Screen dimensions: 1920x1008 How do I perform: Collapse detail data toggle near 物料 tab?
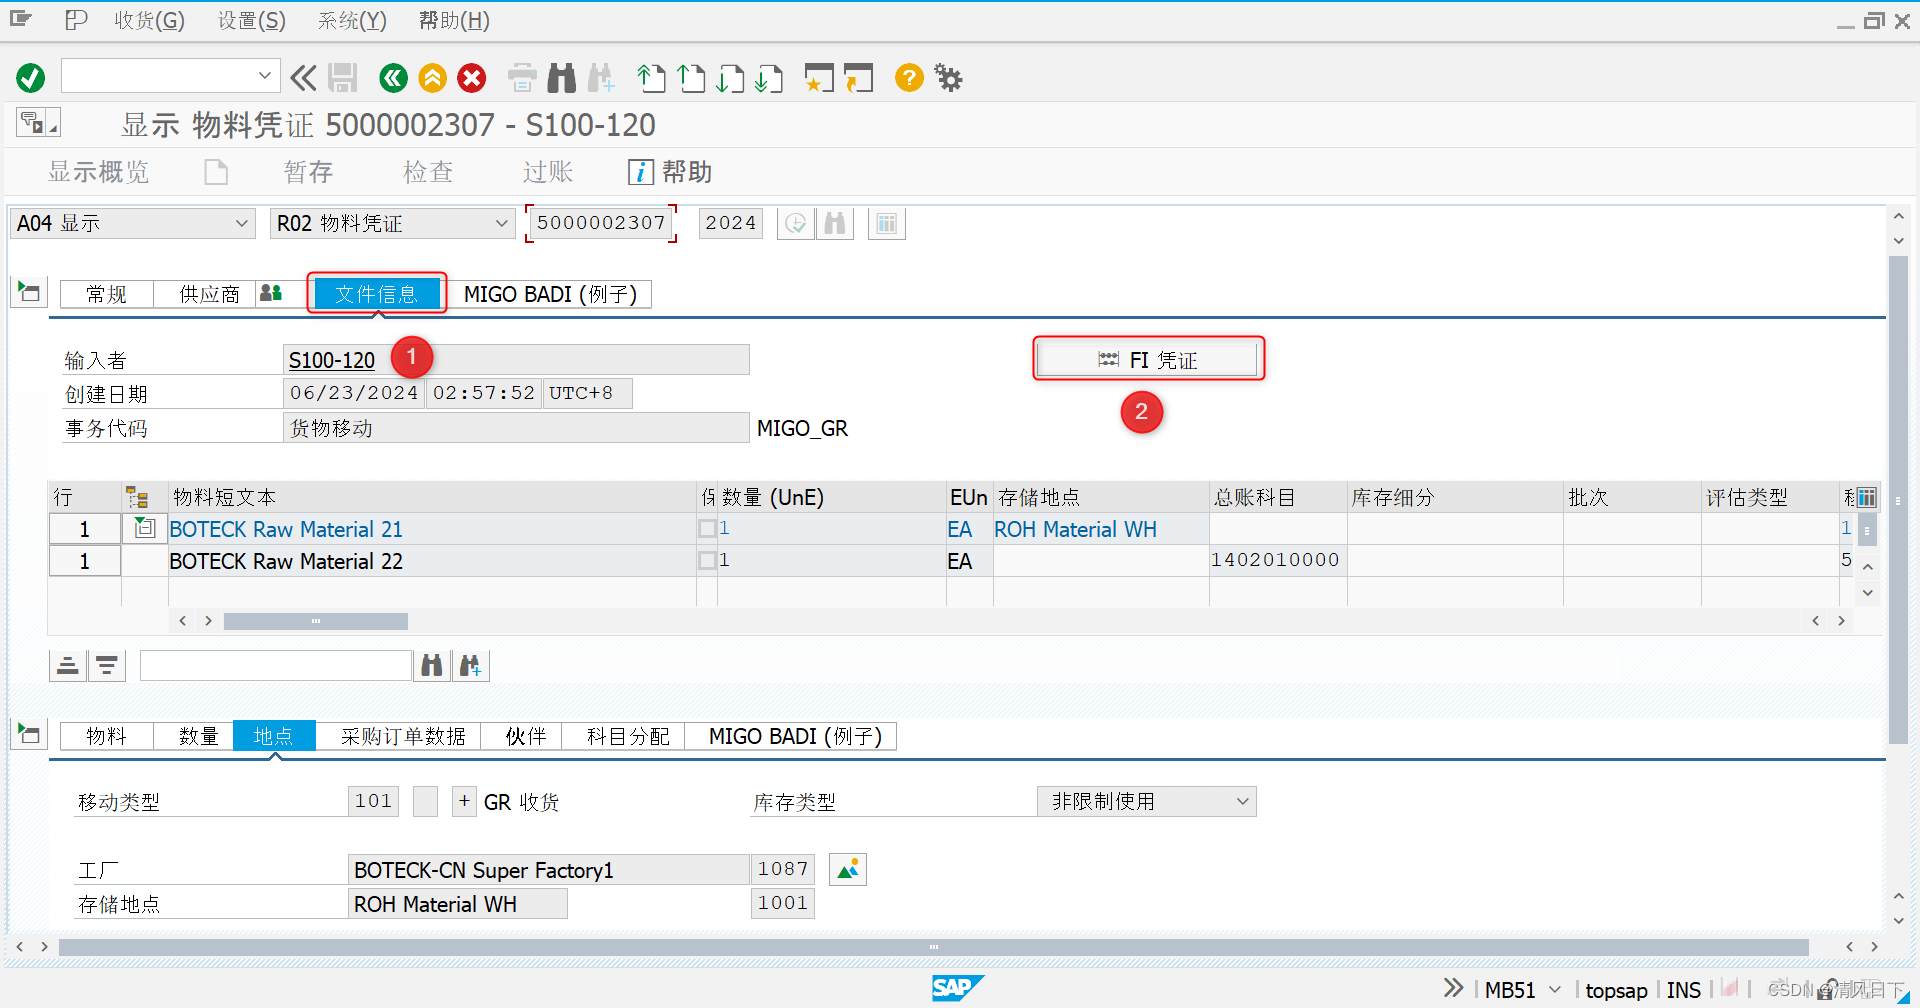point(28,734)
